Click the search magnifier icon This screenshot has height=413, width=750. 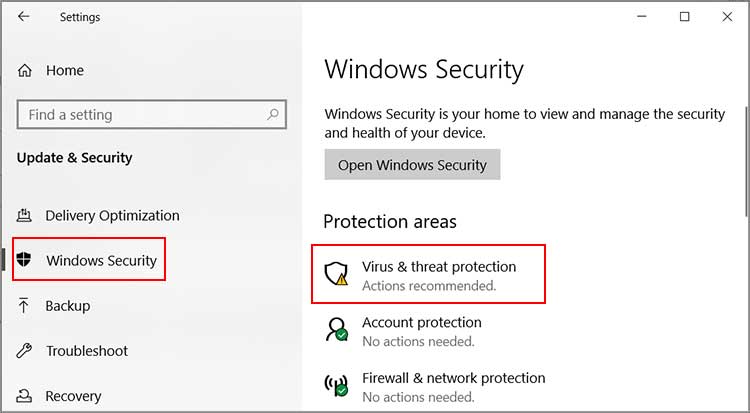[272, 115]
